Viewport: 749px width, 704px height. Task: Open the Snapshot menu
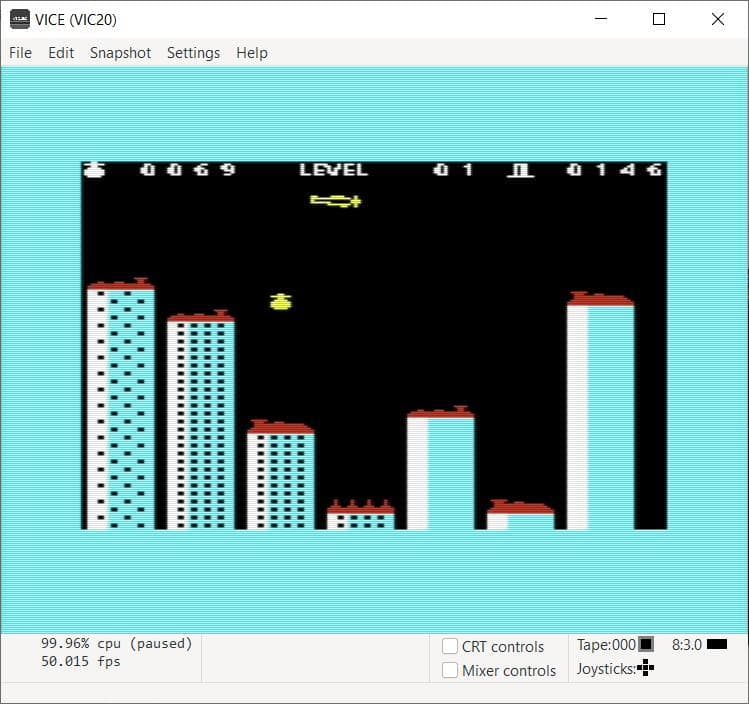click(x=120, y=53)
